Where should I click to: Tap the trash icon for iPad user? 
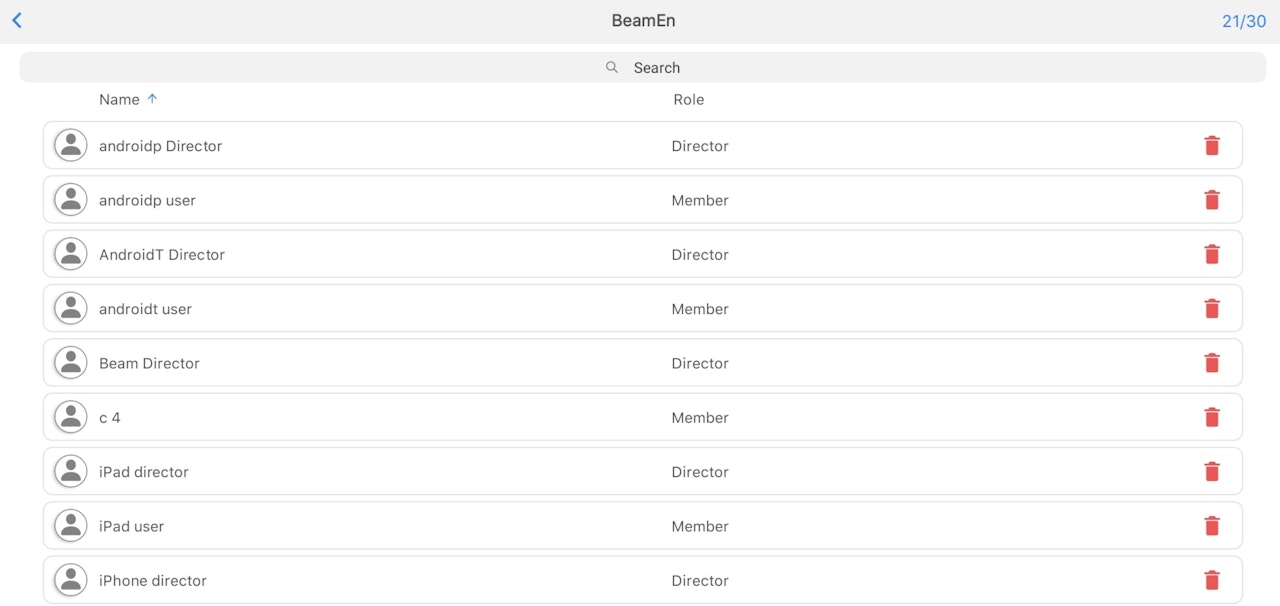(1212, 526)
